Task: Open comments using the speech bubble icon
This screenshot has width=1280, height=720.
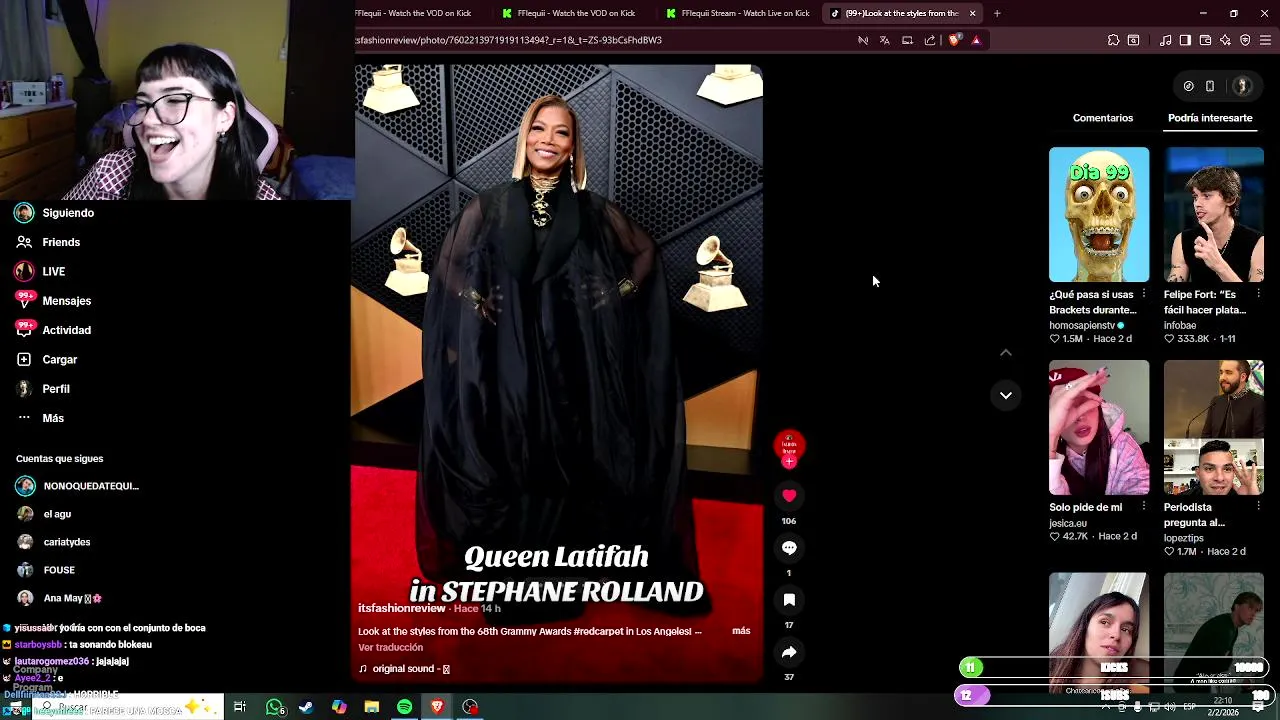Action: tap(789, 548)
